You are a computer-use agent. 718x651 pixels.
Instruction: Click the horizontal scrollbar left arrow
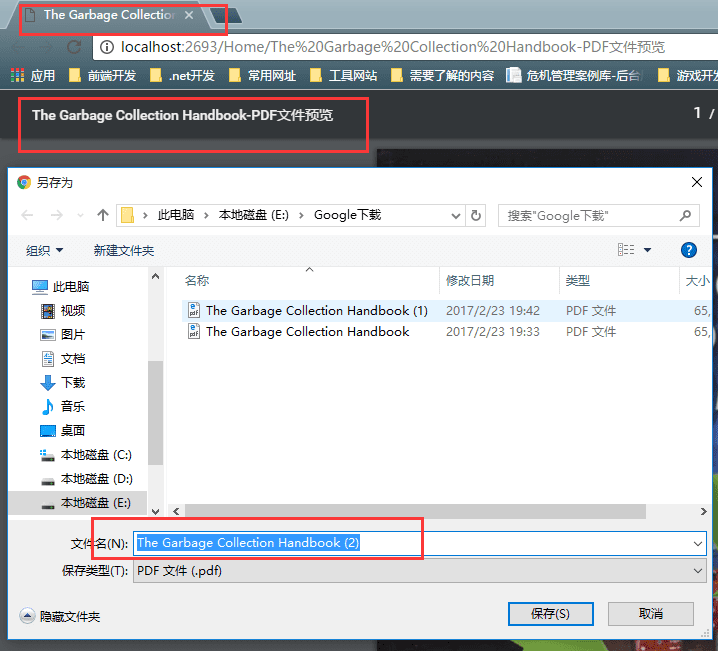tap(176, 511)
